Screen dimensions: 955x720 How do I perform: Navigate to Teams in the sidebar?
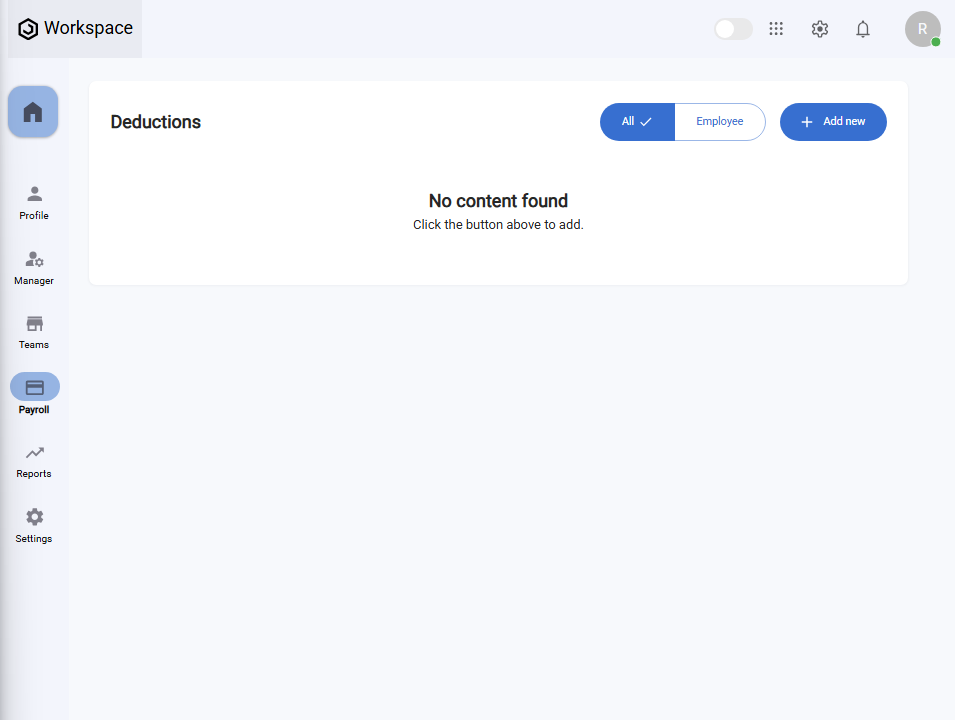tap(34, 331)
